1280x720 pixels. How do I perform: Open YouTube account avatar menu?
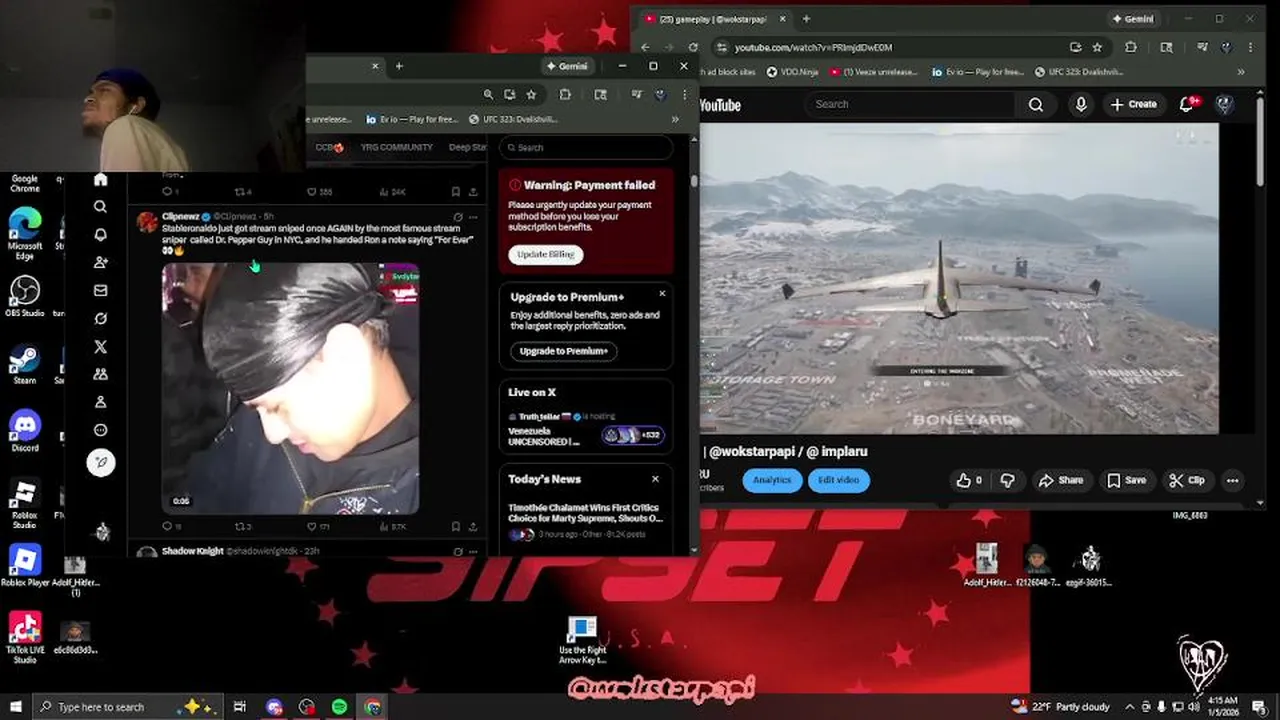(1224, 104)
